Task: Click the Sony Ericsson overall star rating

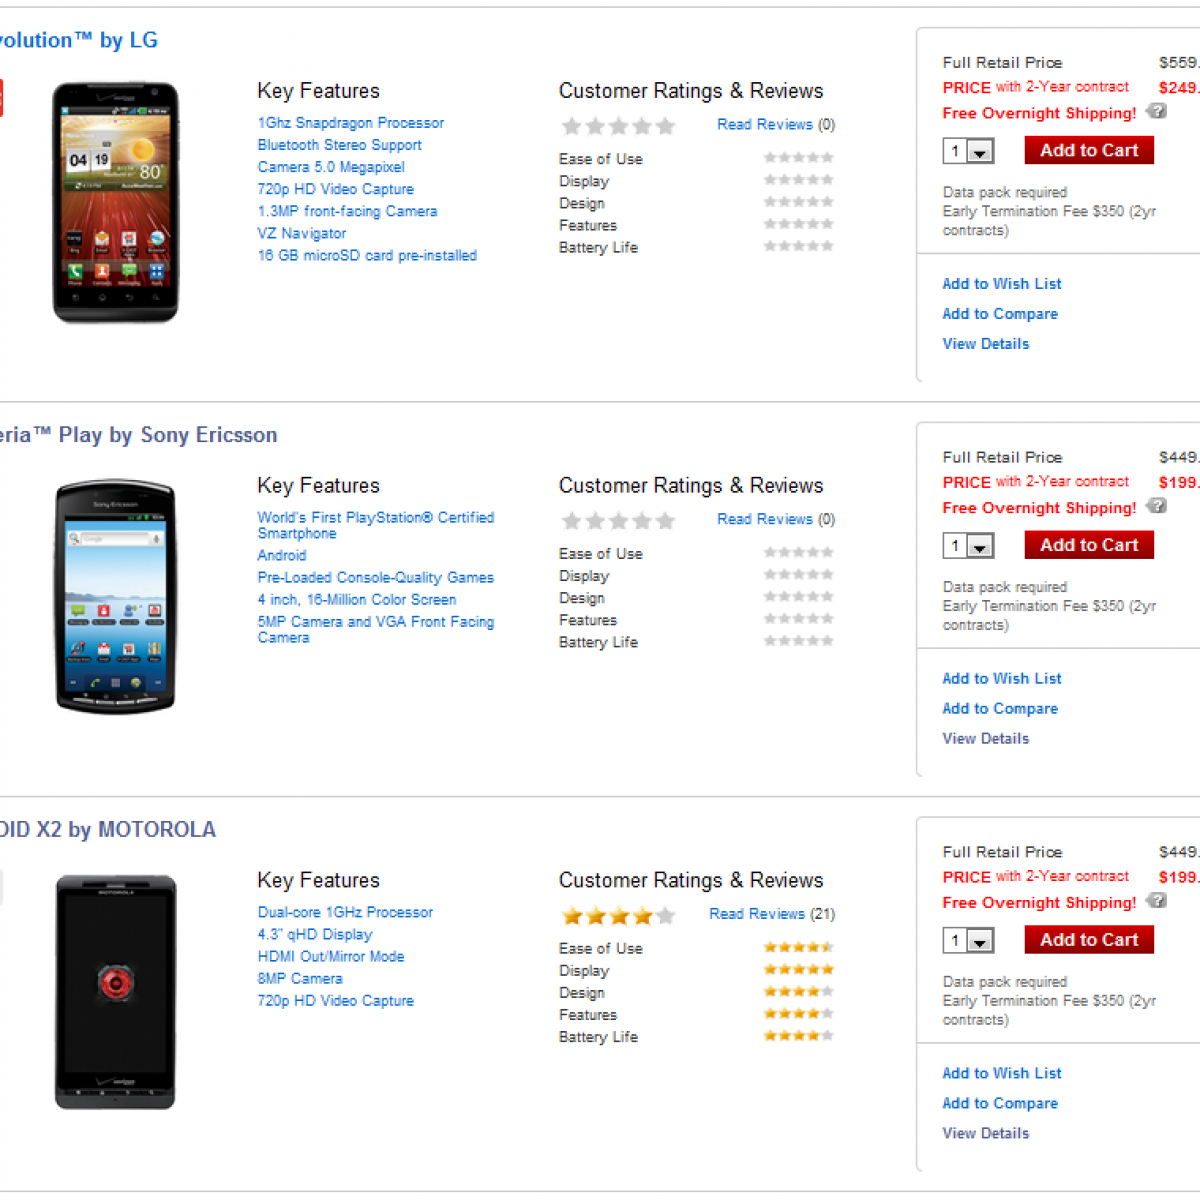Action: 618,521
